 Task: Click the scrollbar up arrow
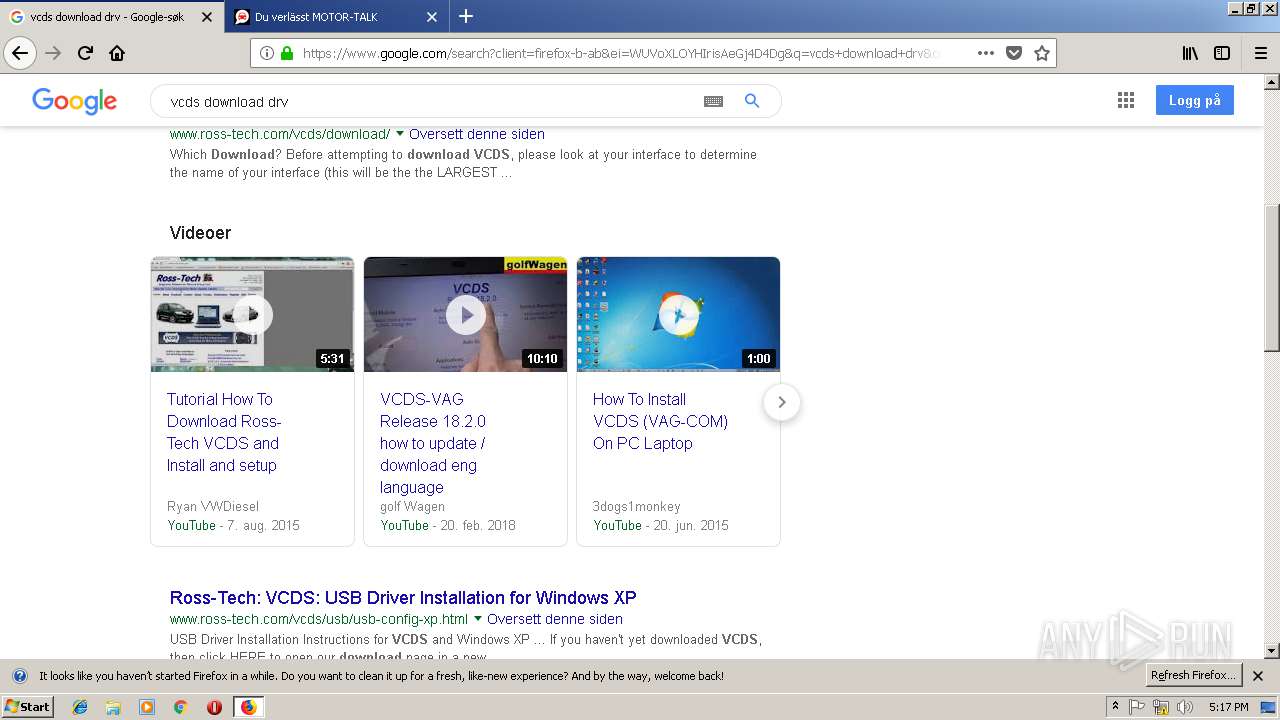(1271, 82)
